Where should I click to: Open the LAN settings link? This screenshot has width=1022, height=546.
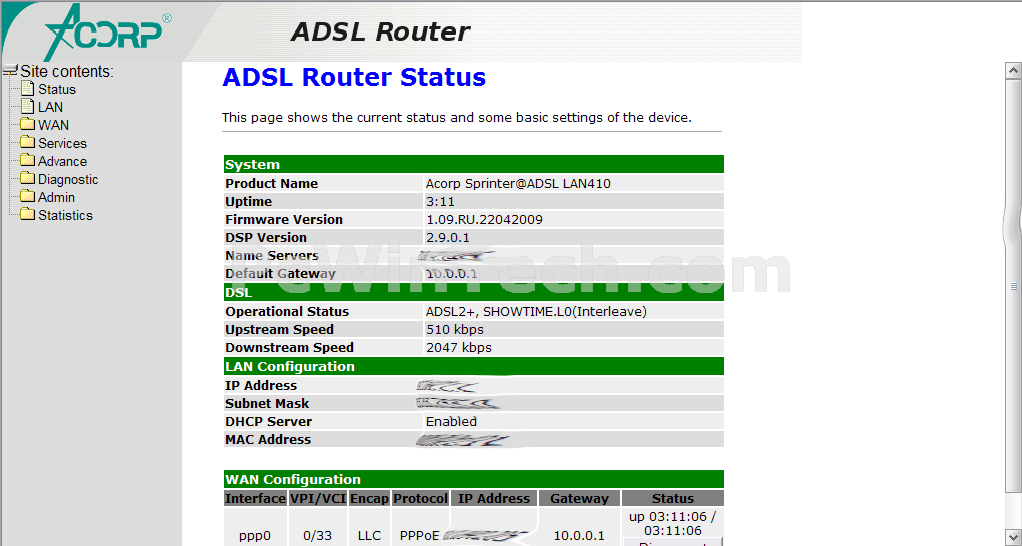50,108
